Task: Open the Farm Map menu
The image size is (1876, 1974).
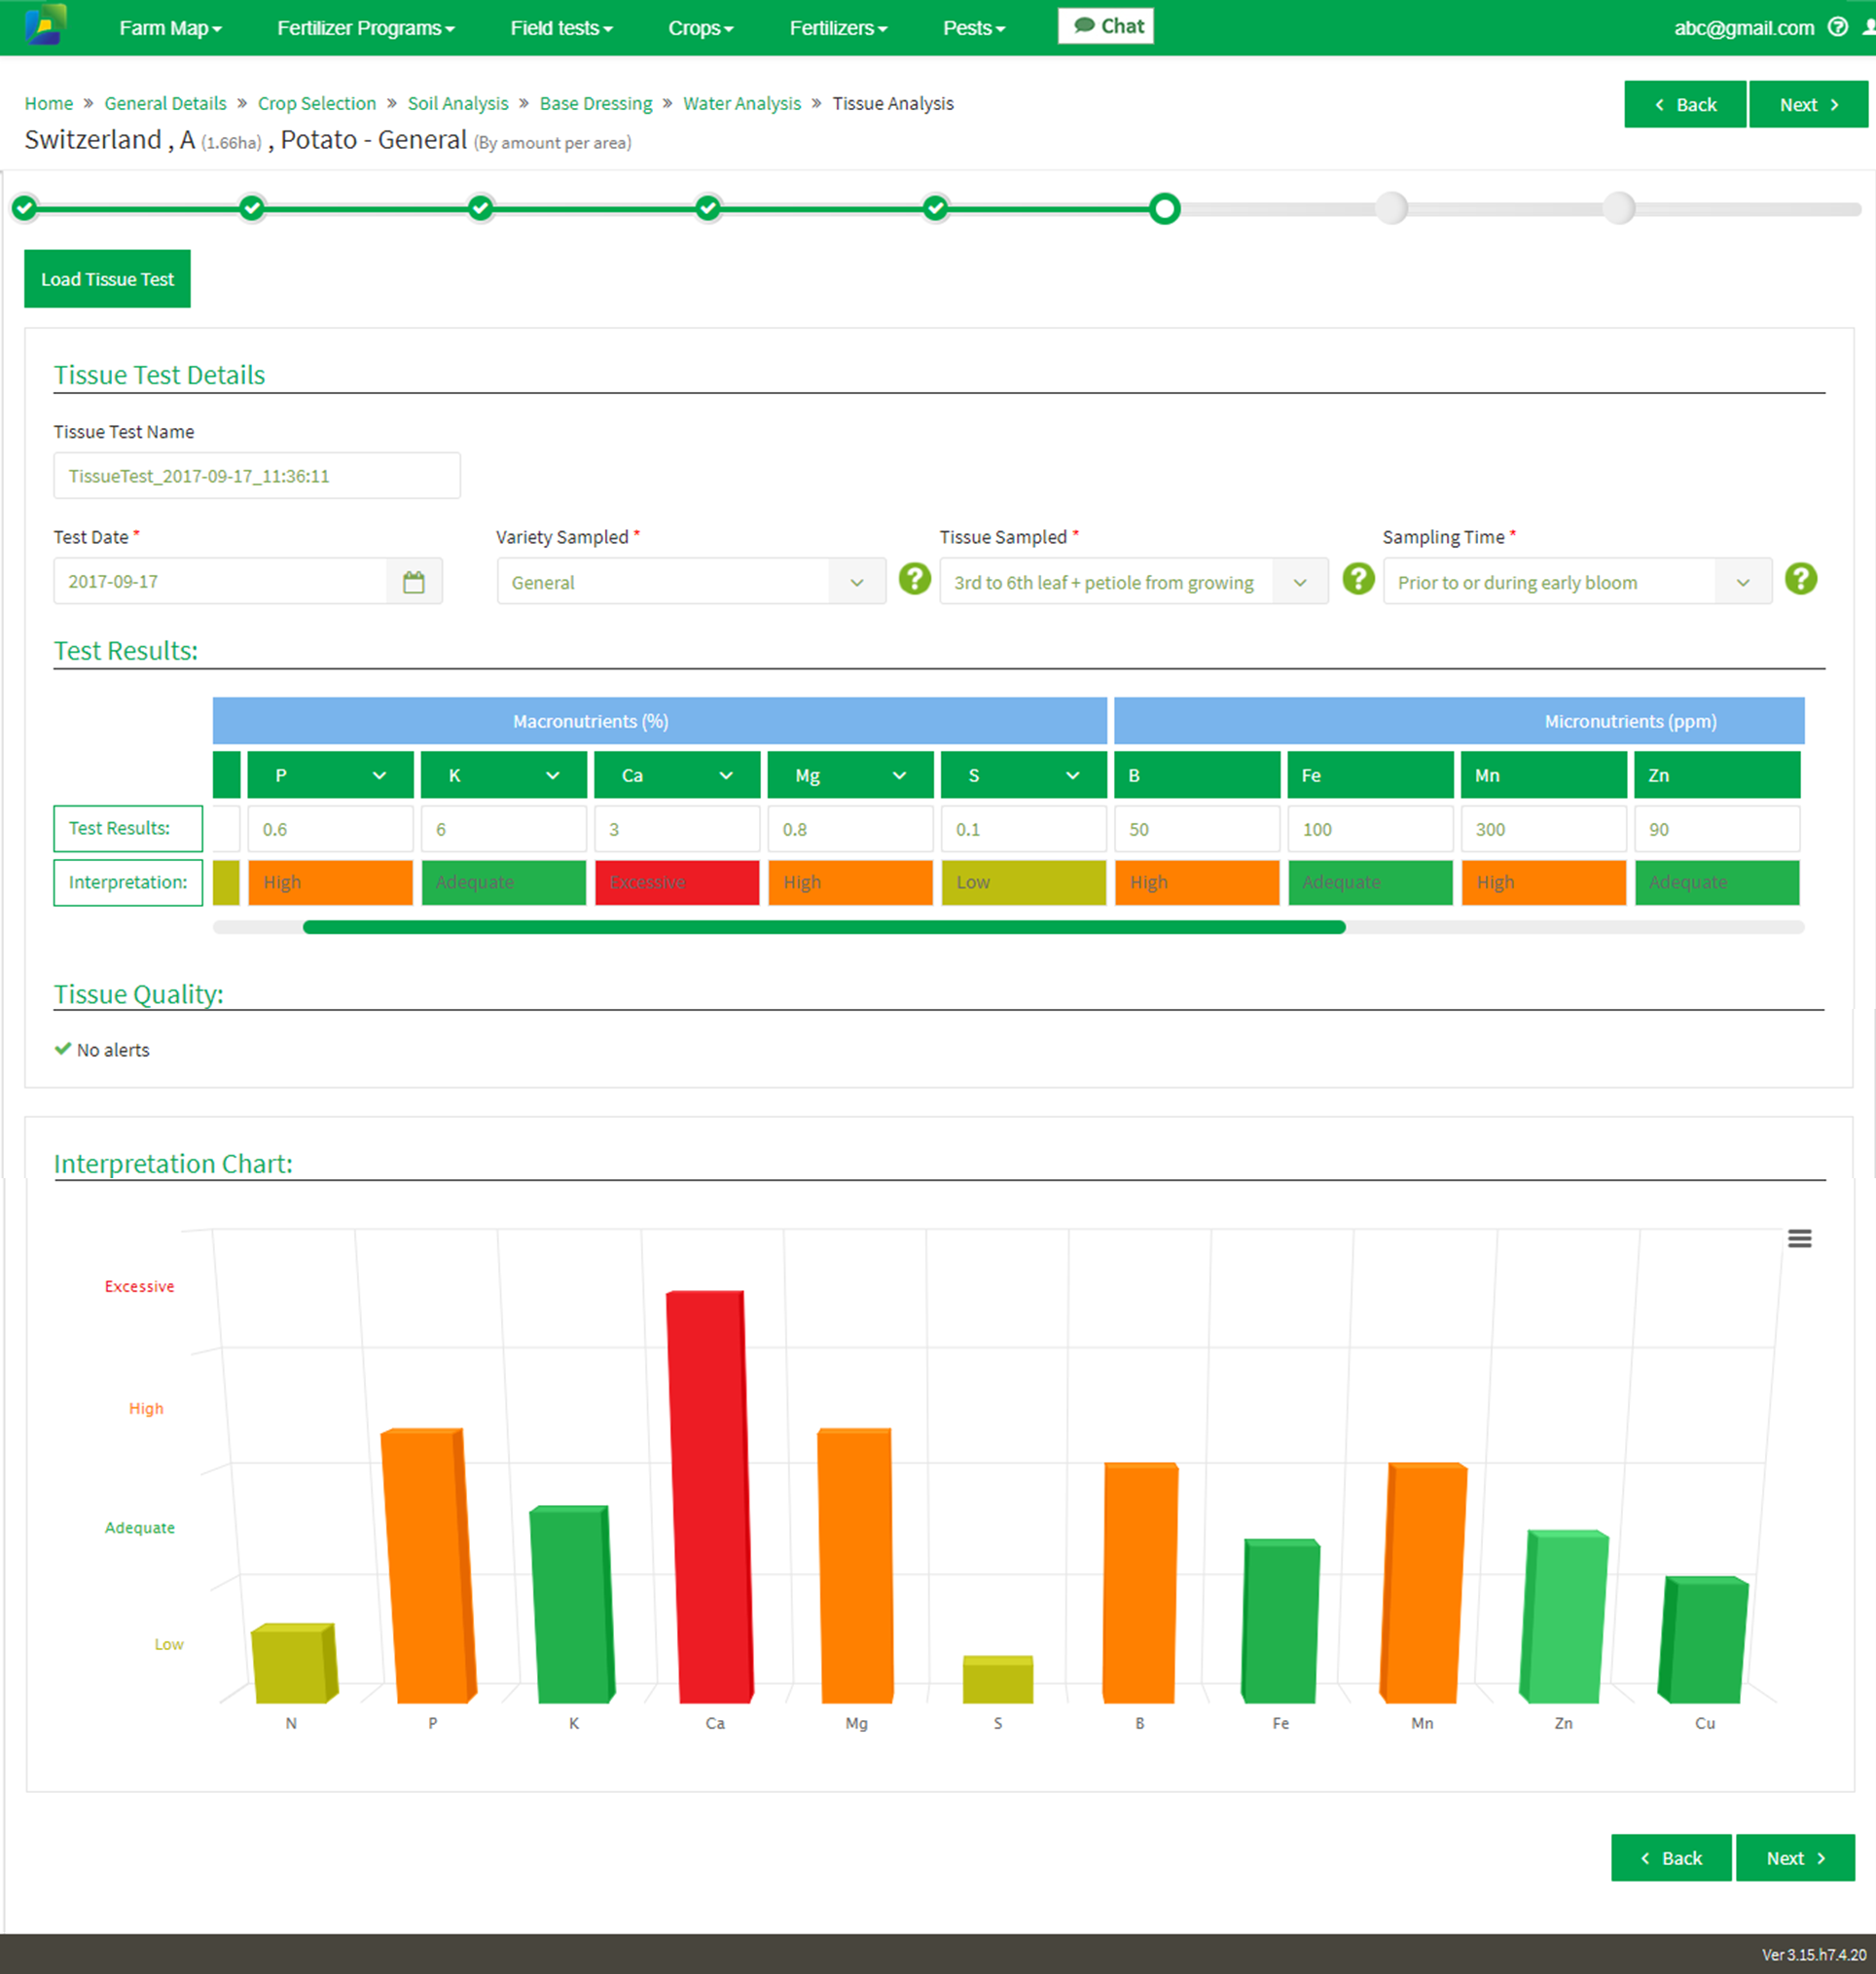Action: tap(170, 28)
